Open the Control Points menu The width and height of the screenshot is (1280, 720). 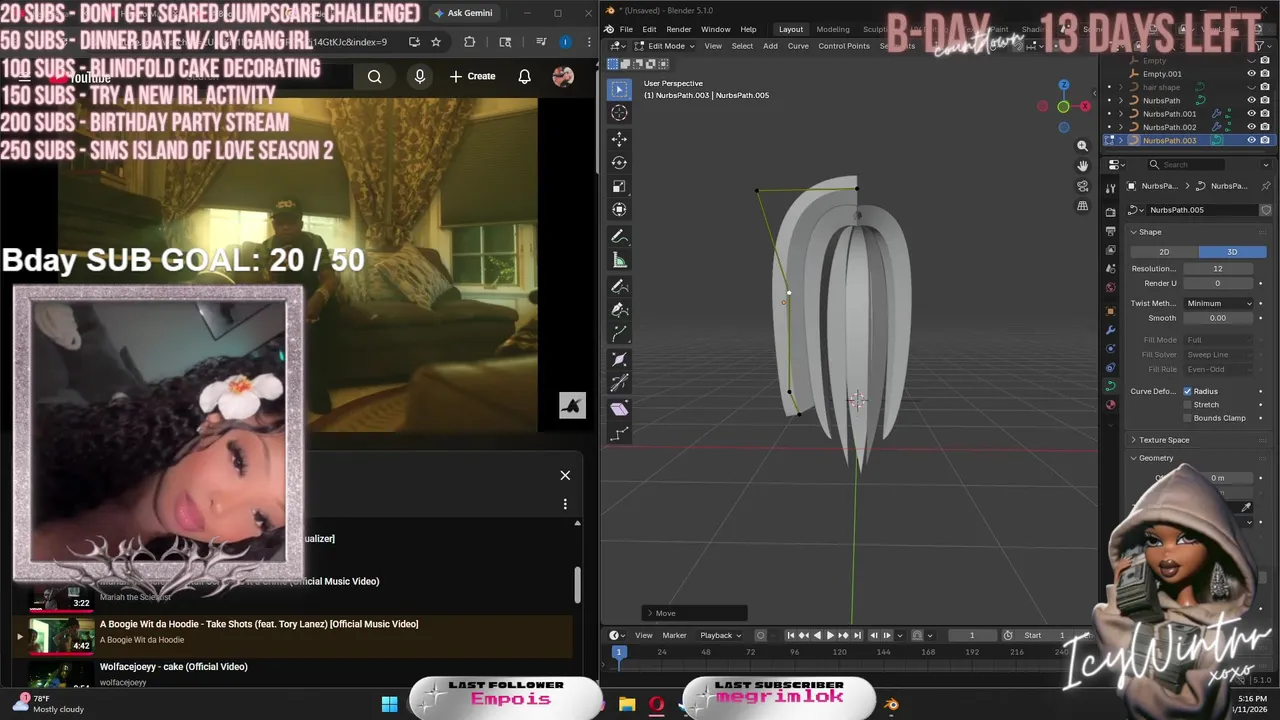click(844, 46)
